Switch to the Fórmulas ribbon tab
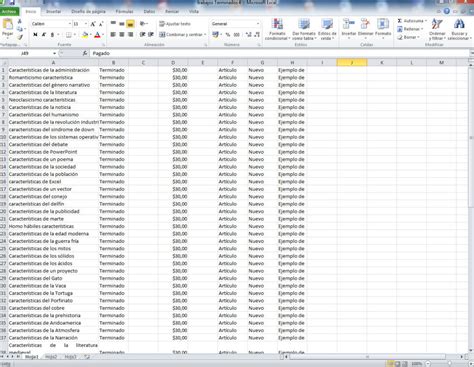 tap(124, 12)
